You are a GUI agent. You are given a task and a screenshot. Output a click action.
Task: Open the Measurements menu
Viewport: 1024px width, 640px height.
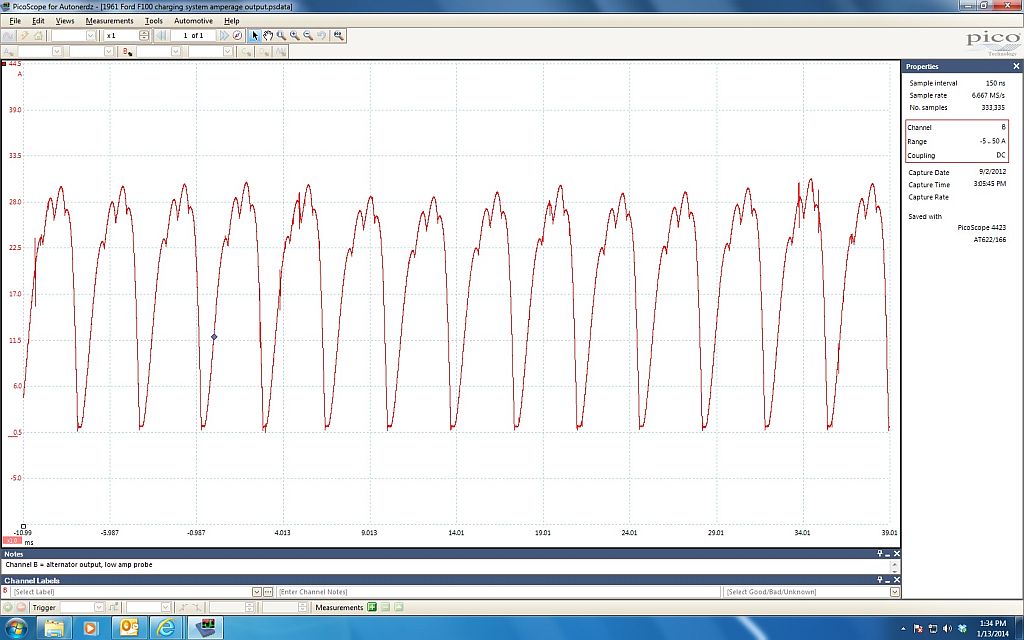tap(109, 21)
